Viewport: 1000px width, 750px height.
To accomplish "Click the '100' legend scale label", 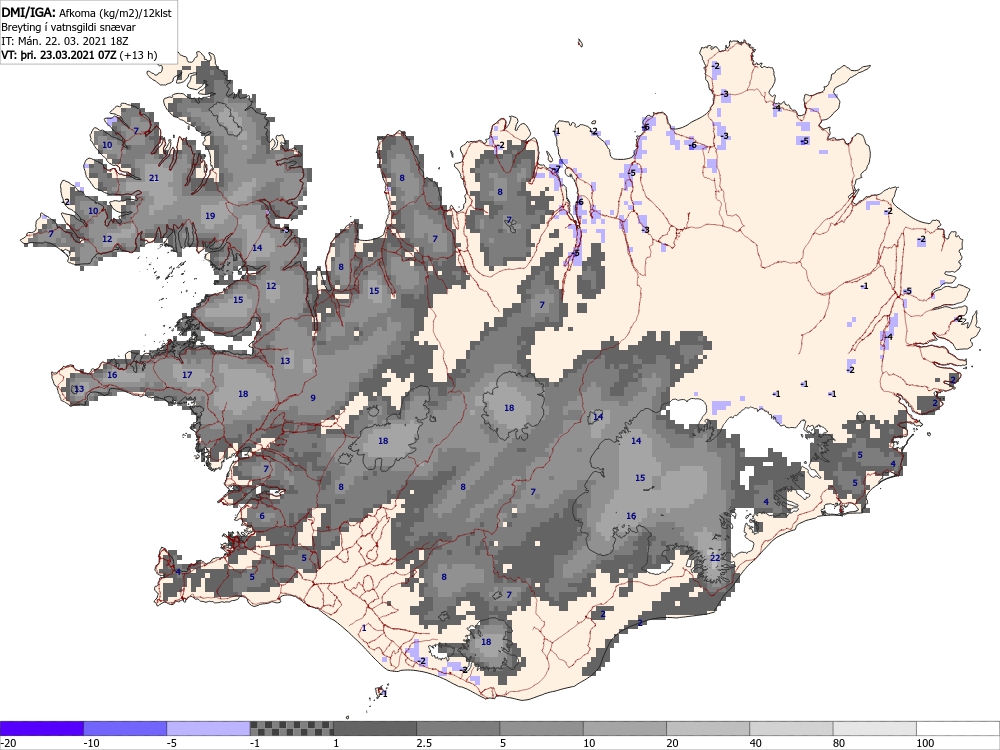I will [925, 743].
